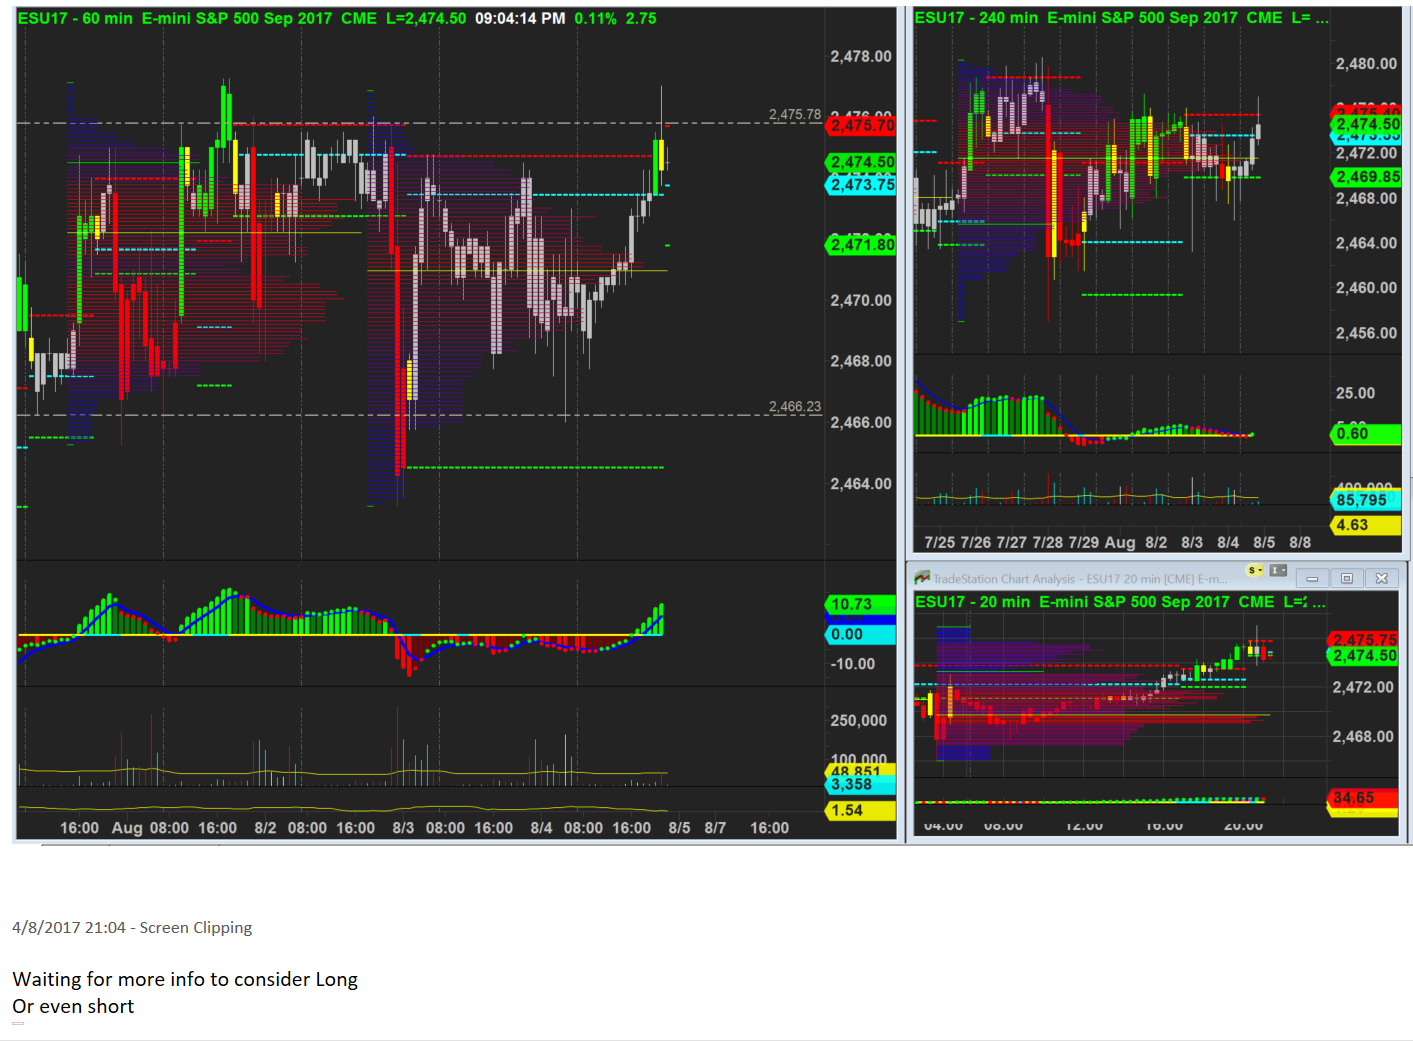Viewport: 1413px width, 1041px height.
Task: Click the yellow 4.63 value marker on the 240 min chart
Action: (1367, 525)
